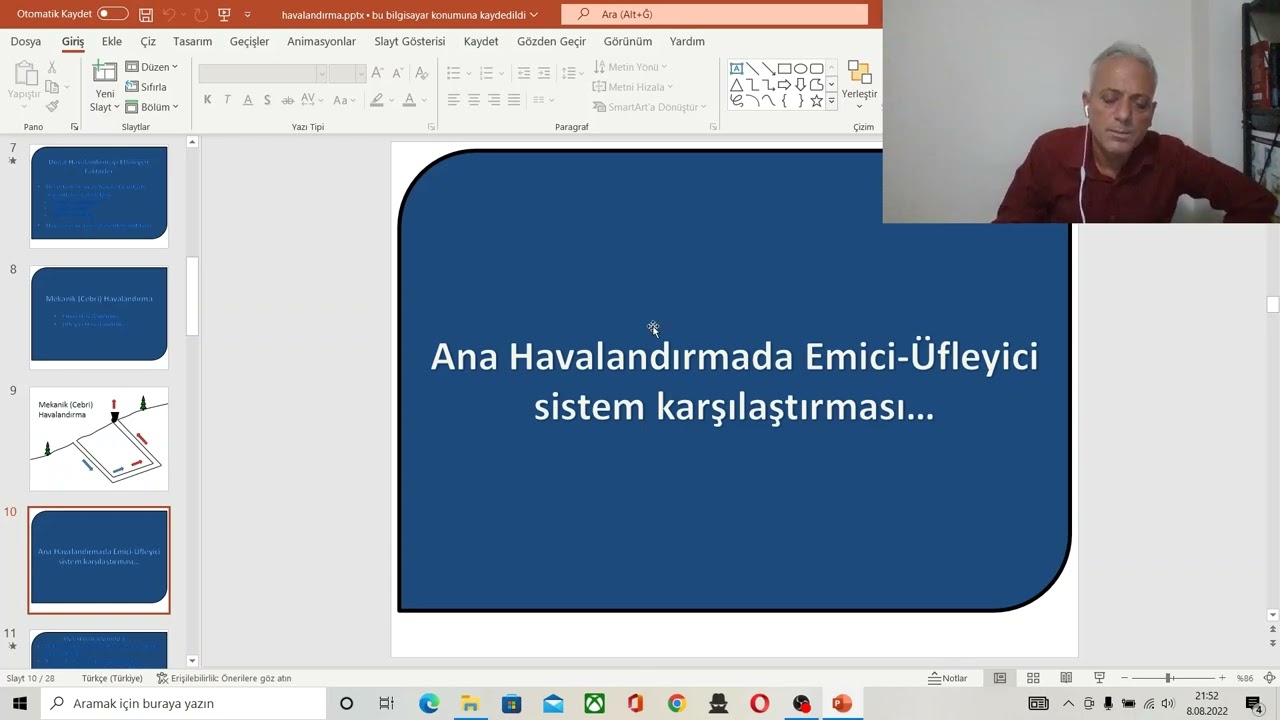
Task: Increase font size icon
Action: 377,73
